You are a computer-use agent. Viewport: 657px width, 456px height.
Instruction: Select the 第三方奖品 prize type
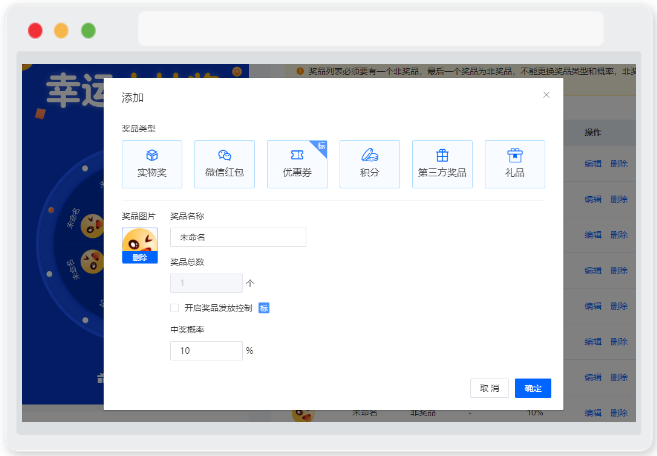[x=442, y=164]
